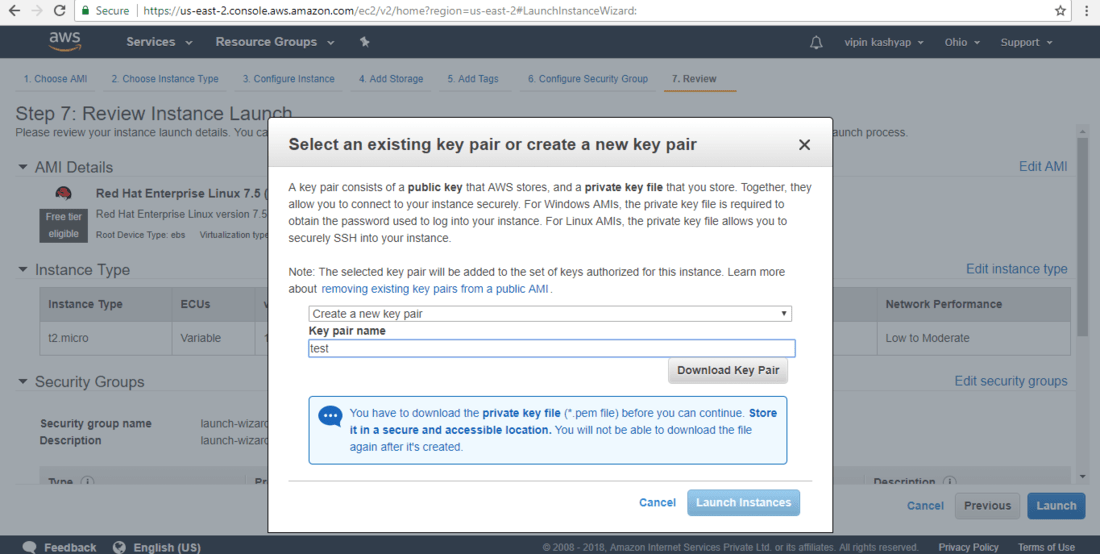Open removing existing key pairs link

435,289
